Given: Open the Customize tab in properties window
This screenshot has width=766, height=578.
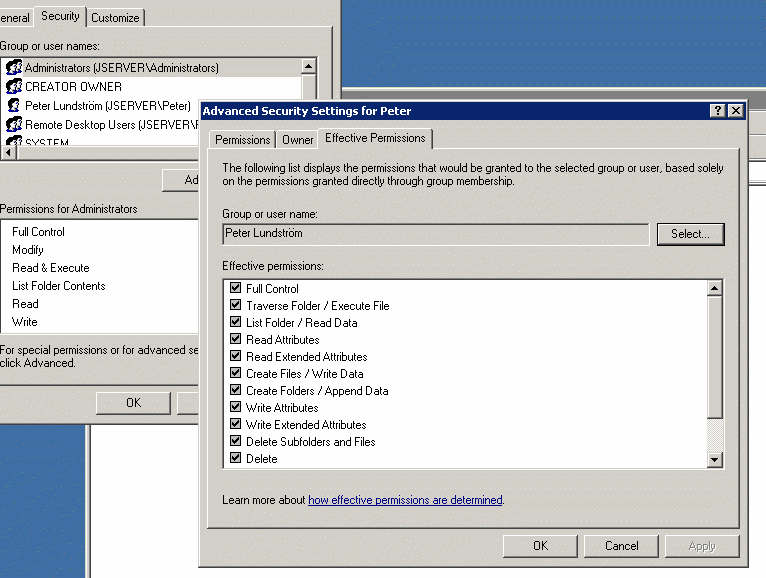Looking at the screenshot, I should [x=115, y=18].
